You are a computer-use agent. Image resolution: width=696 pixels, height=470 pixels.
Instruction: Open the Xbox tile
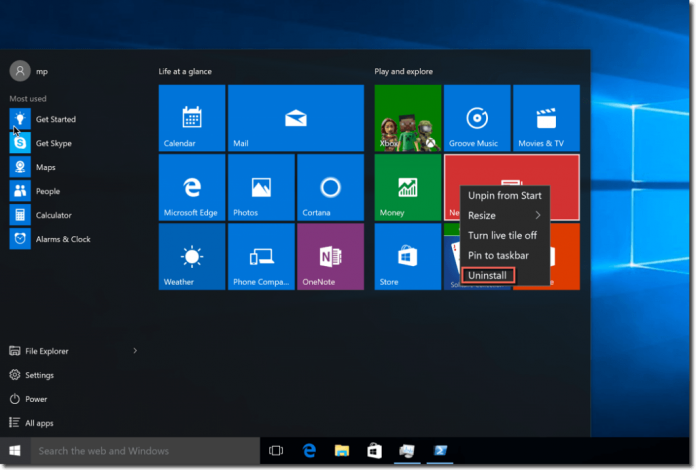point(407,118)
